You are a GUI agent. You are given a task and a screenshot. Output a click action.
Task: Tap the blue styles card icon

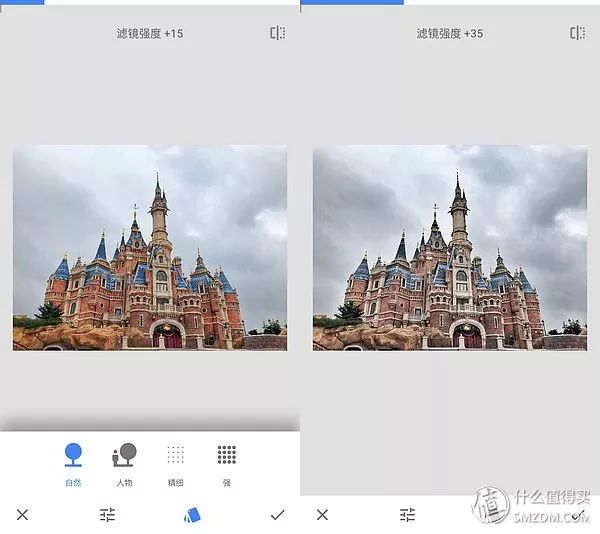point(192,515)
